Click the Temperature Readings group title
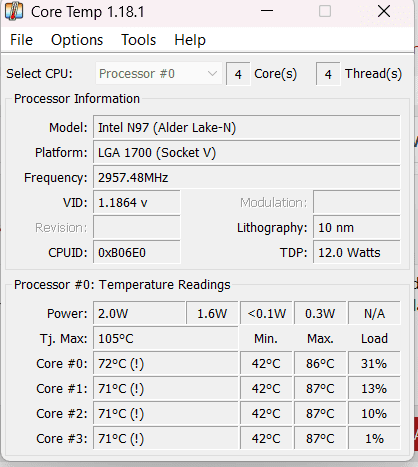This screenshot has width=418, height=467. pyautogui.click(x=122, y=285)
